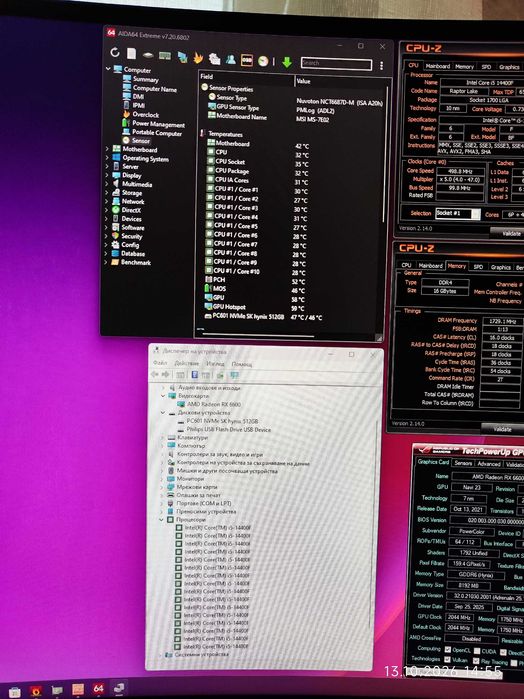524x699 pixels.
Task: Switch to Graphics tab in upper CPU-Z
Action: tap(509, 67)
